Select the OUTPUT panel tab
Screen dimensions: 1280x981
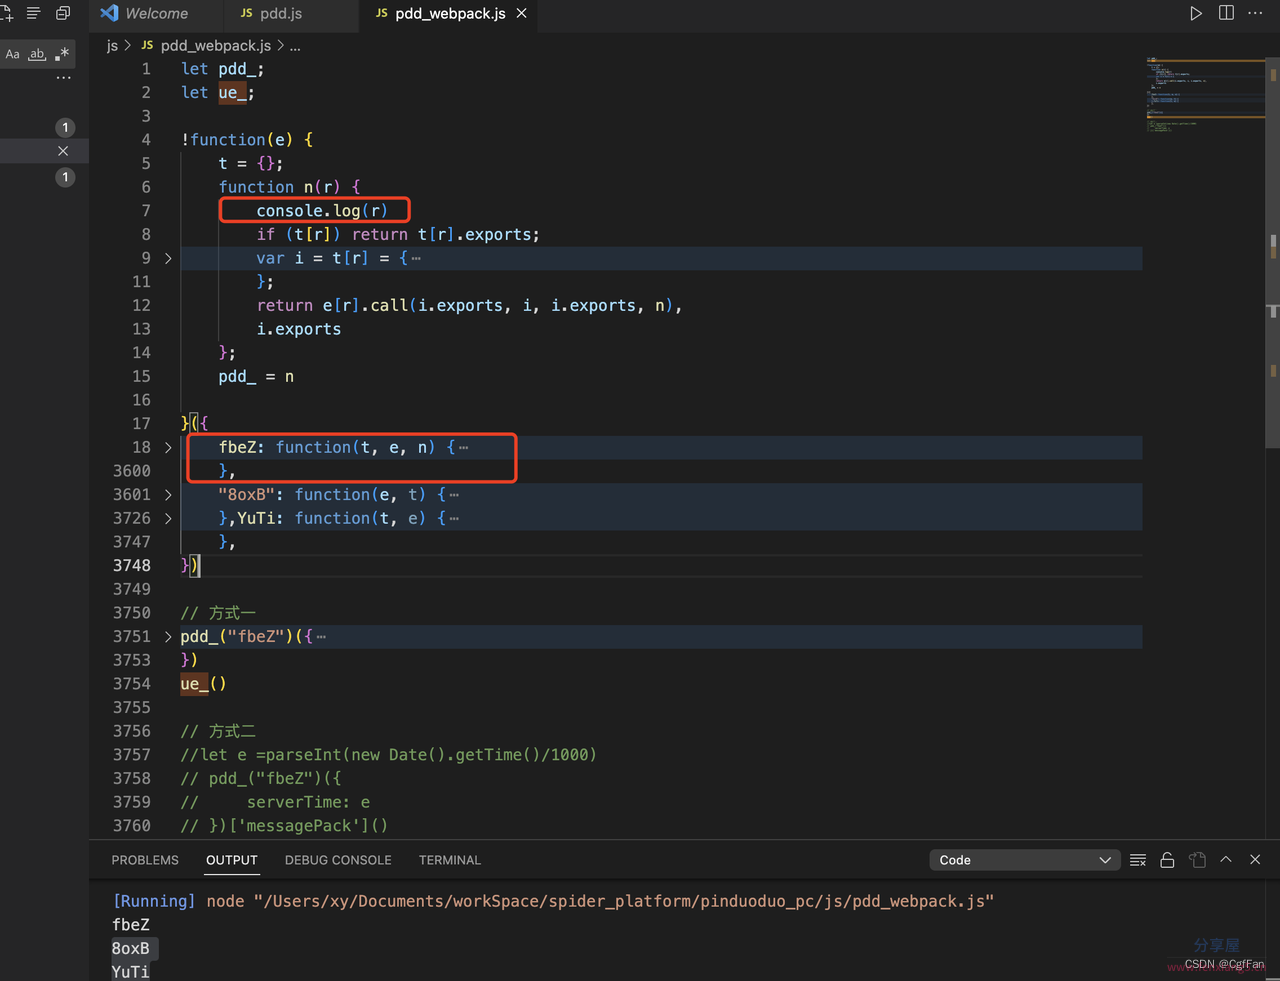(232, 860)
